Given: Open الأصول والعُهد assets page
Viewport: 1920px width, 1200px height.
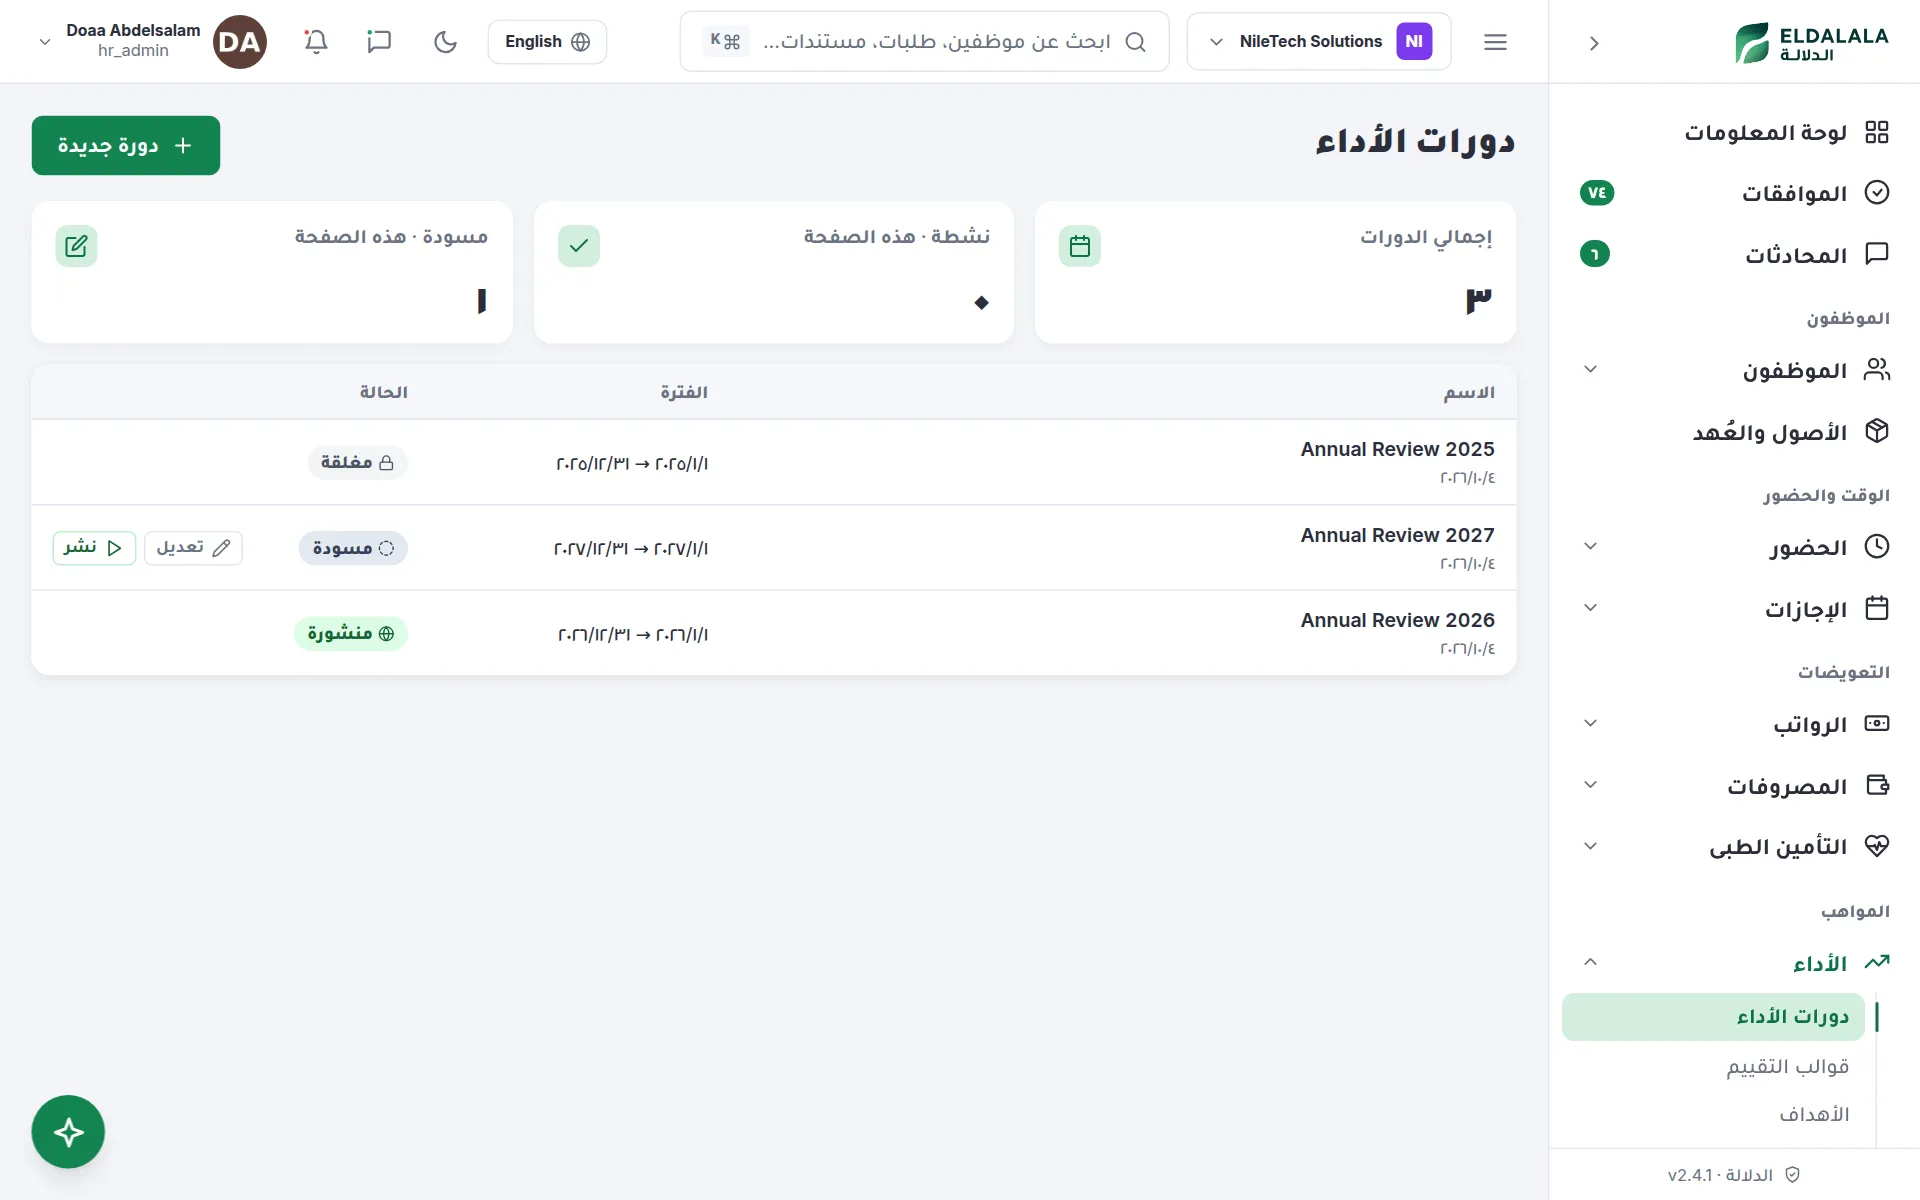Looking at the screenshot, I should (1734, 431).
